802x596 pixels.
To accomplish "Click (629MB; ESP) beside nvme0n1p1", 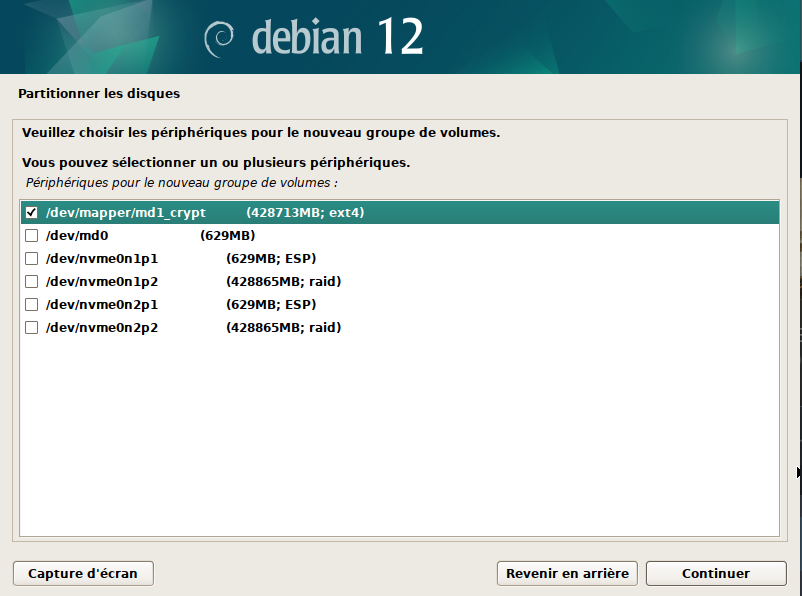I will 271,258.
